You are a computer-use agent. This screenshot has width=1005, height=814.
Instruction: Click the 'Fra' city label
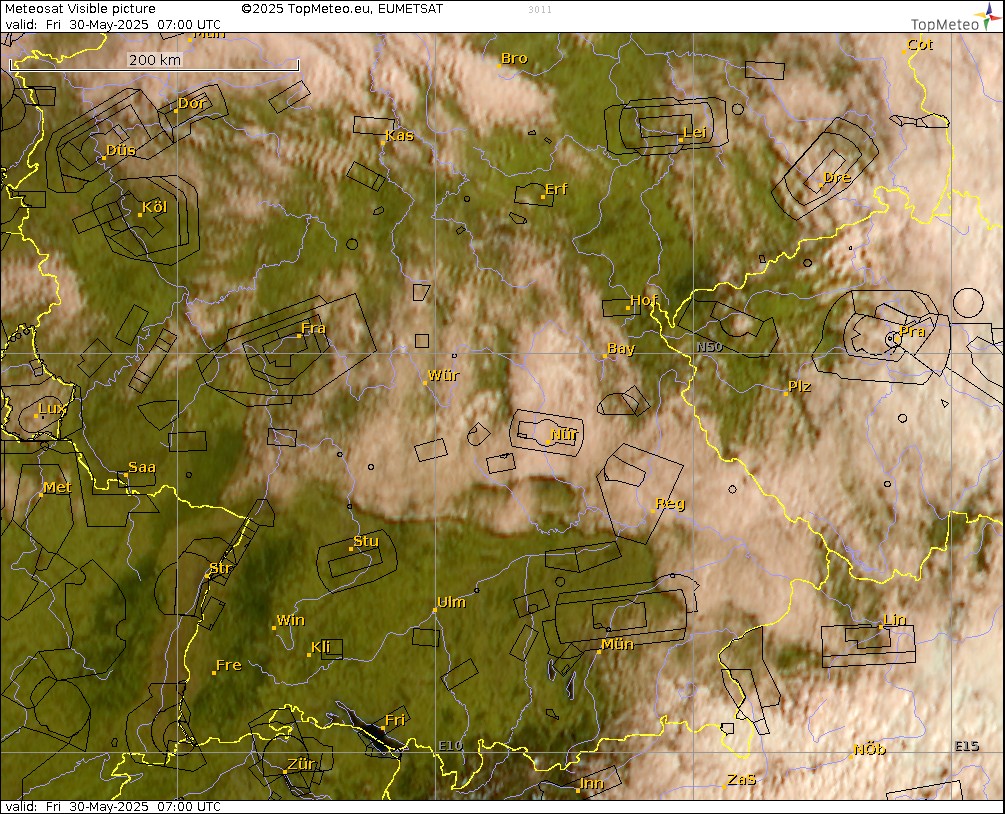tap(313, 329)
